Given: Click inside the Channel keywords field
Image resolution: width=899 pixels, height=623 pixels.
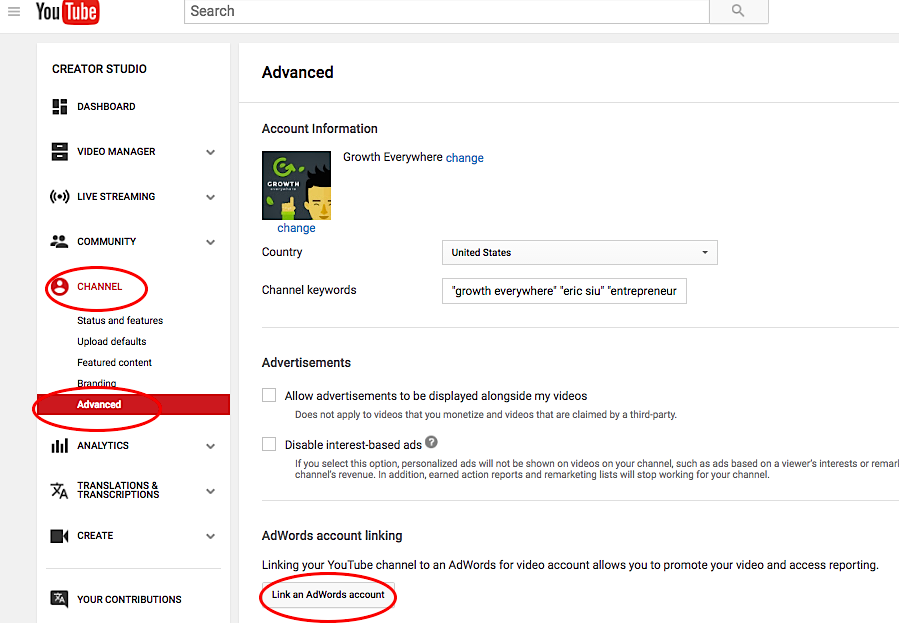Looking at the screenshot, I should point(564,290).
